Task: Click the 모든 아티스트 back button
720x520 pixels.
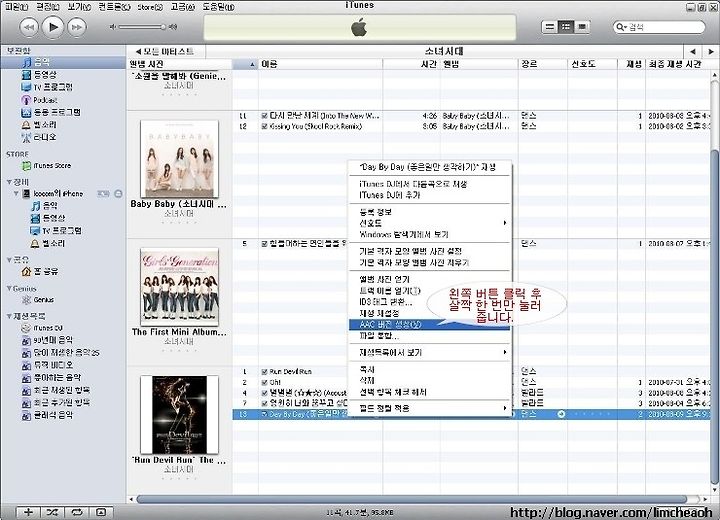Action: pos(165,51)
